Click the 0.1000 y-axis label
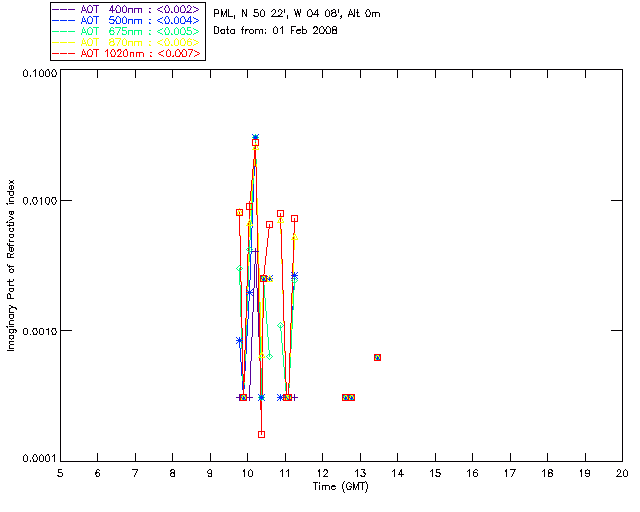 point(40,73)
